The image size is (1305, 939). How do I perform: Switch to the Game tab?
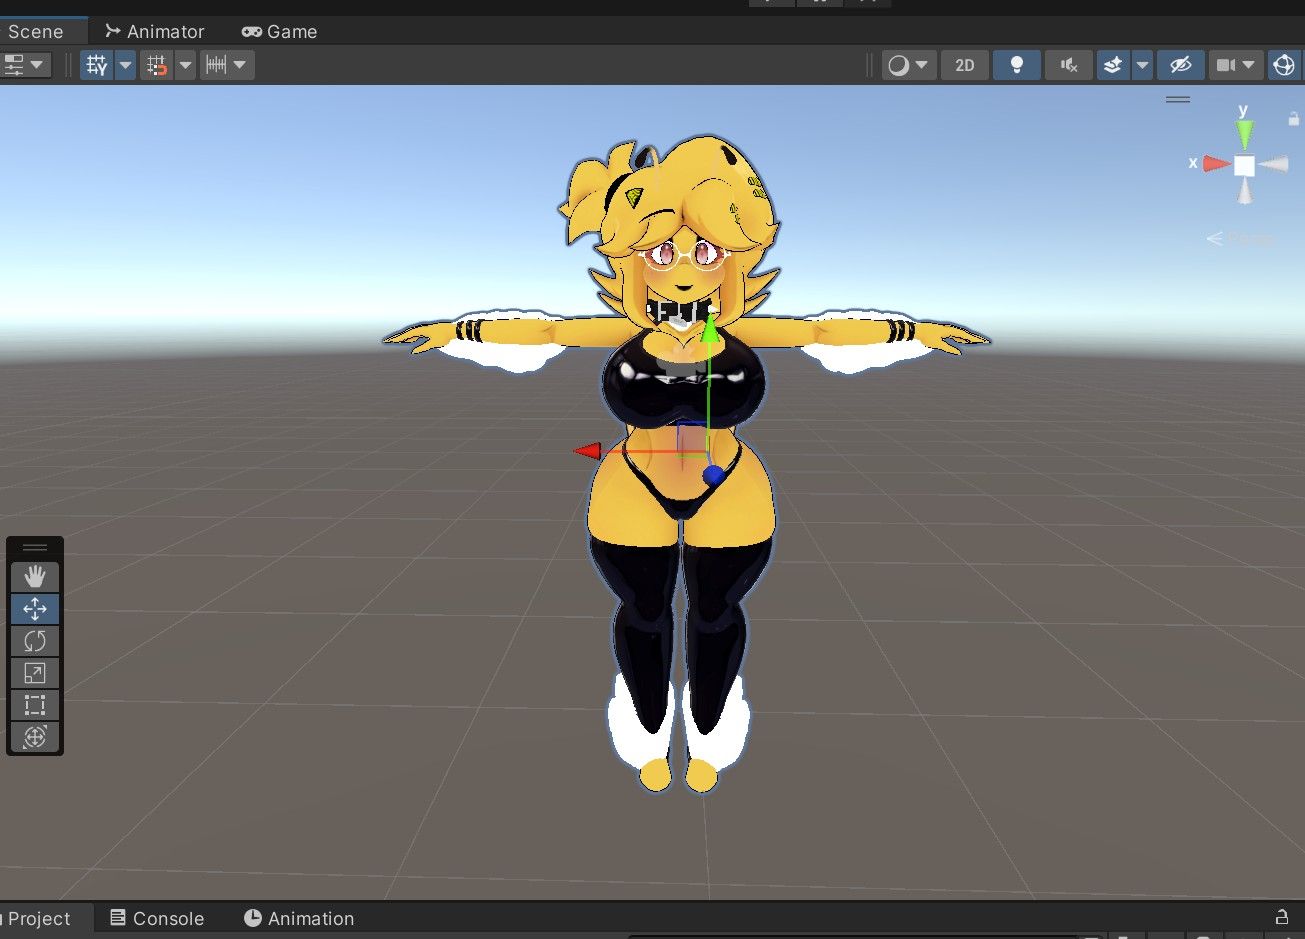tap(279, 31)
